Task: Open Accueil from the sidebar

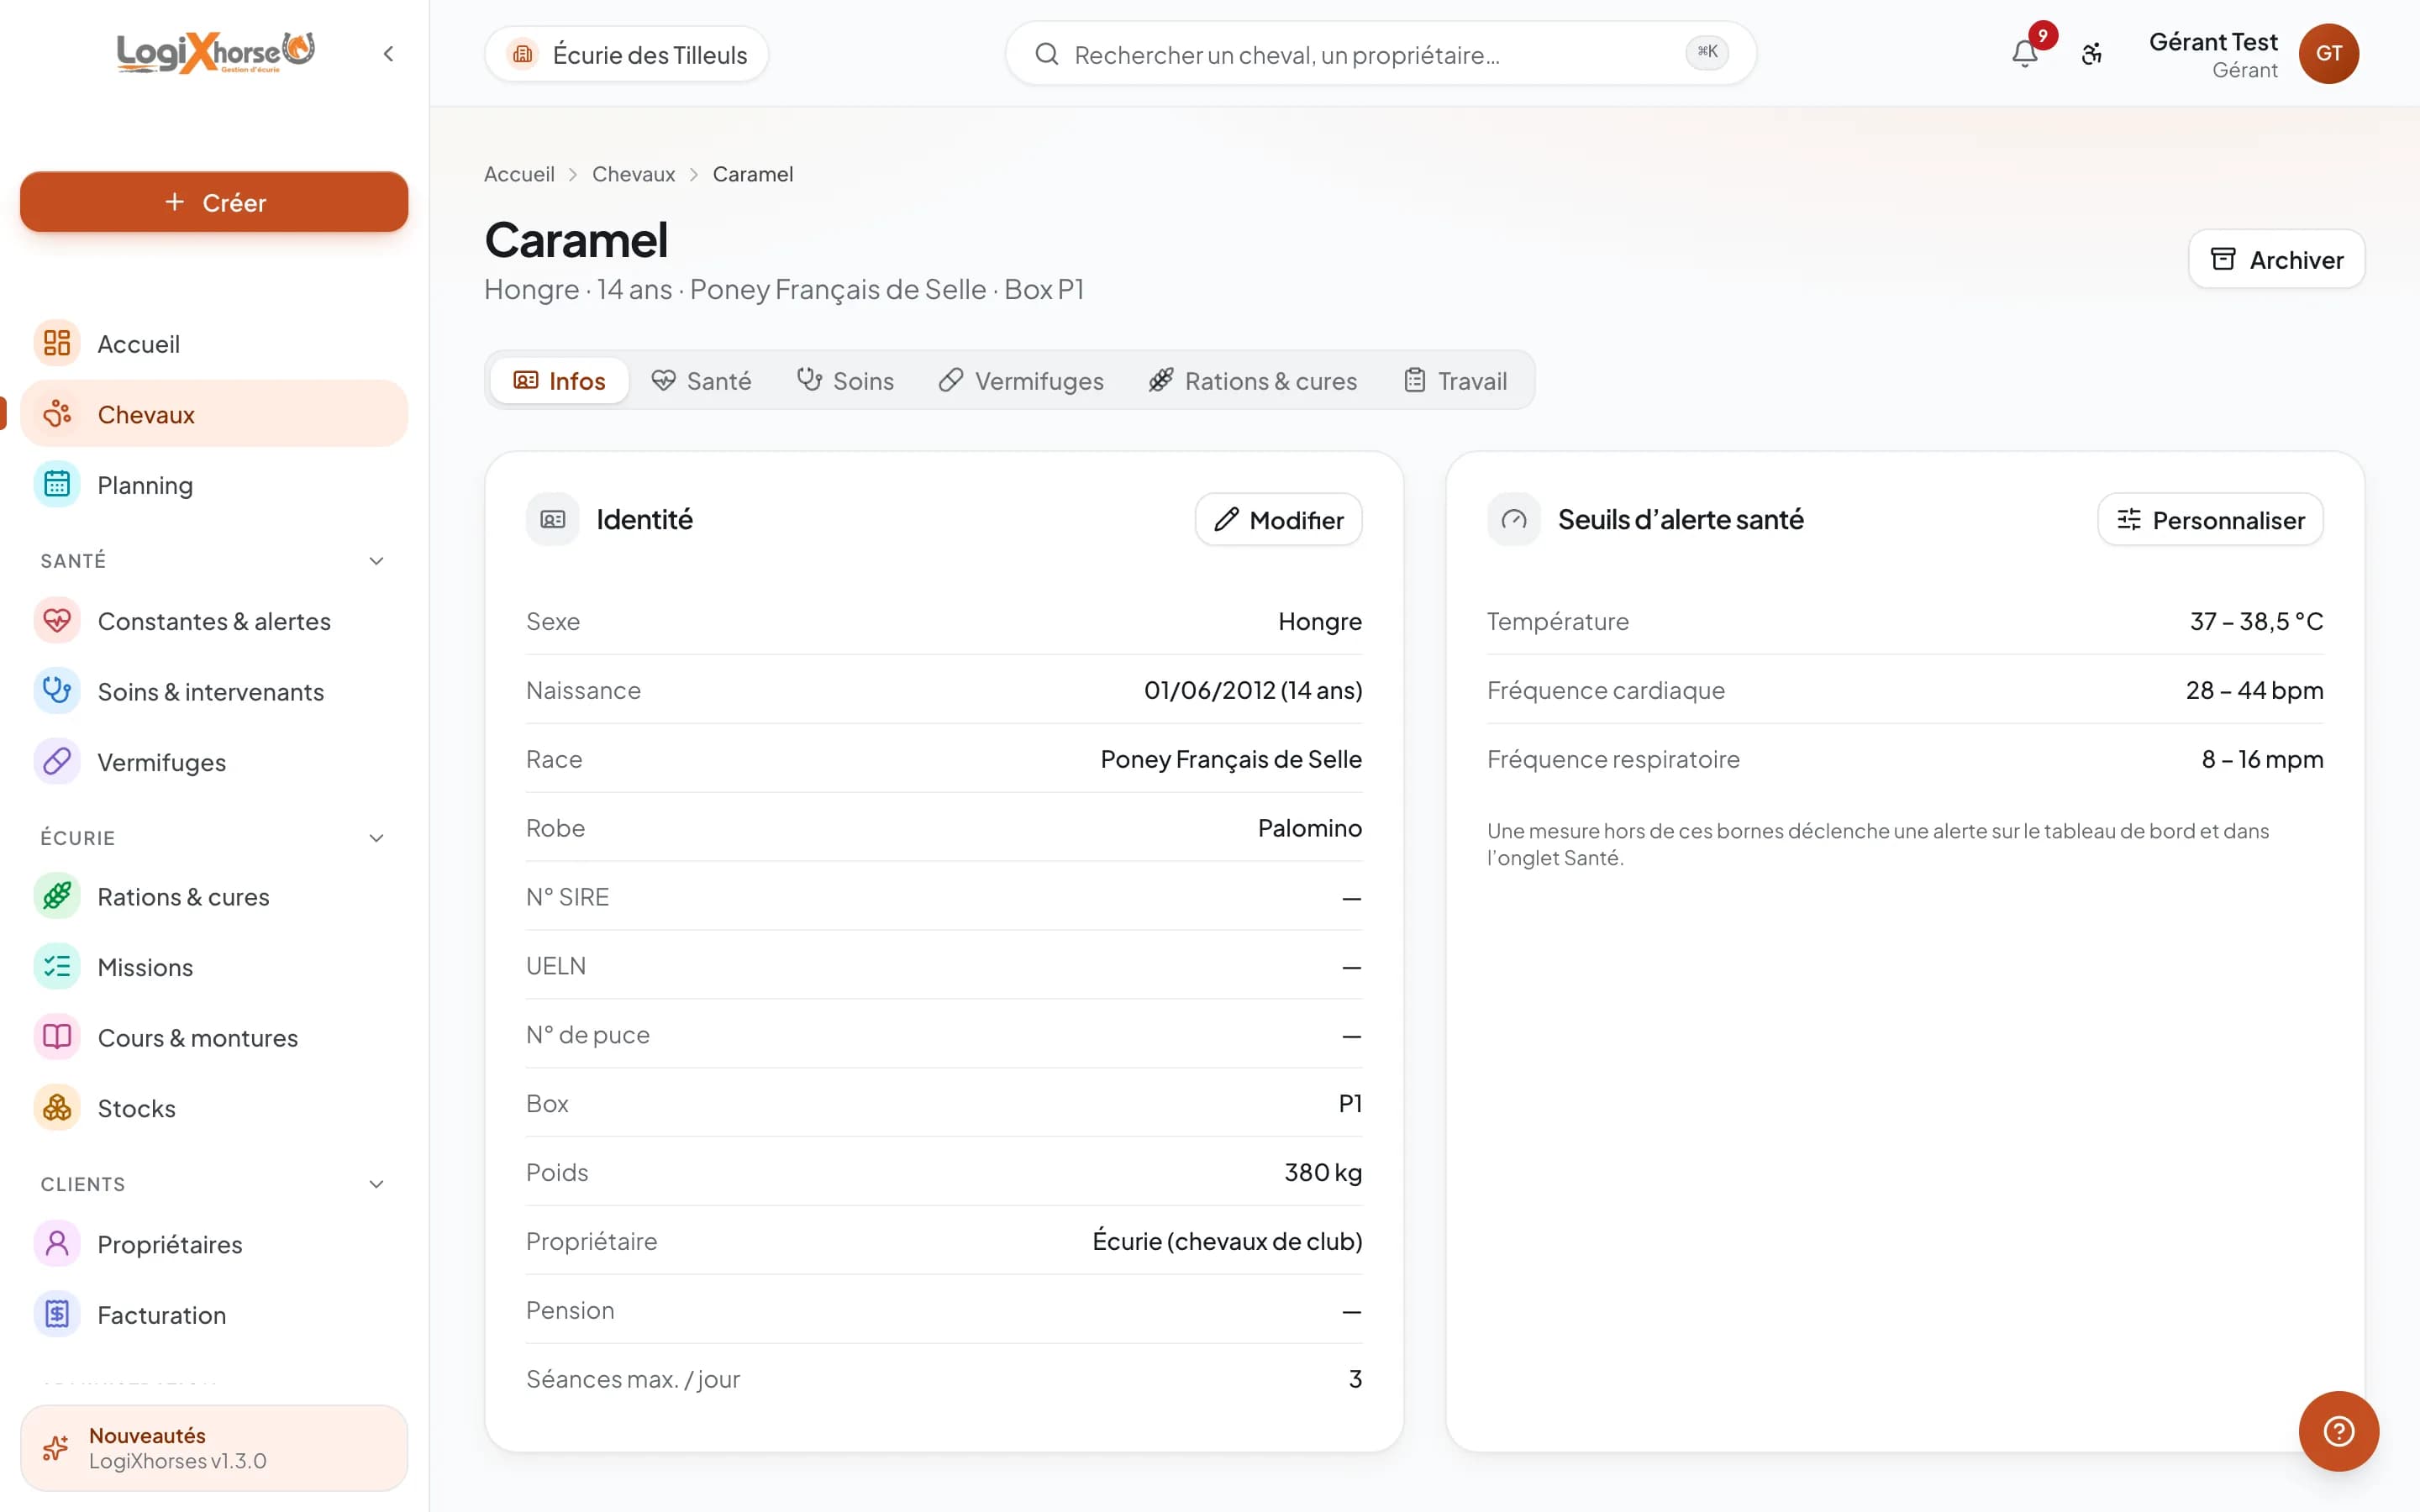Action: [x=214, y=344]
